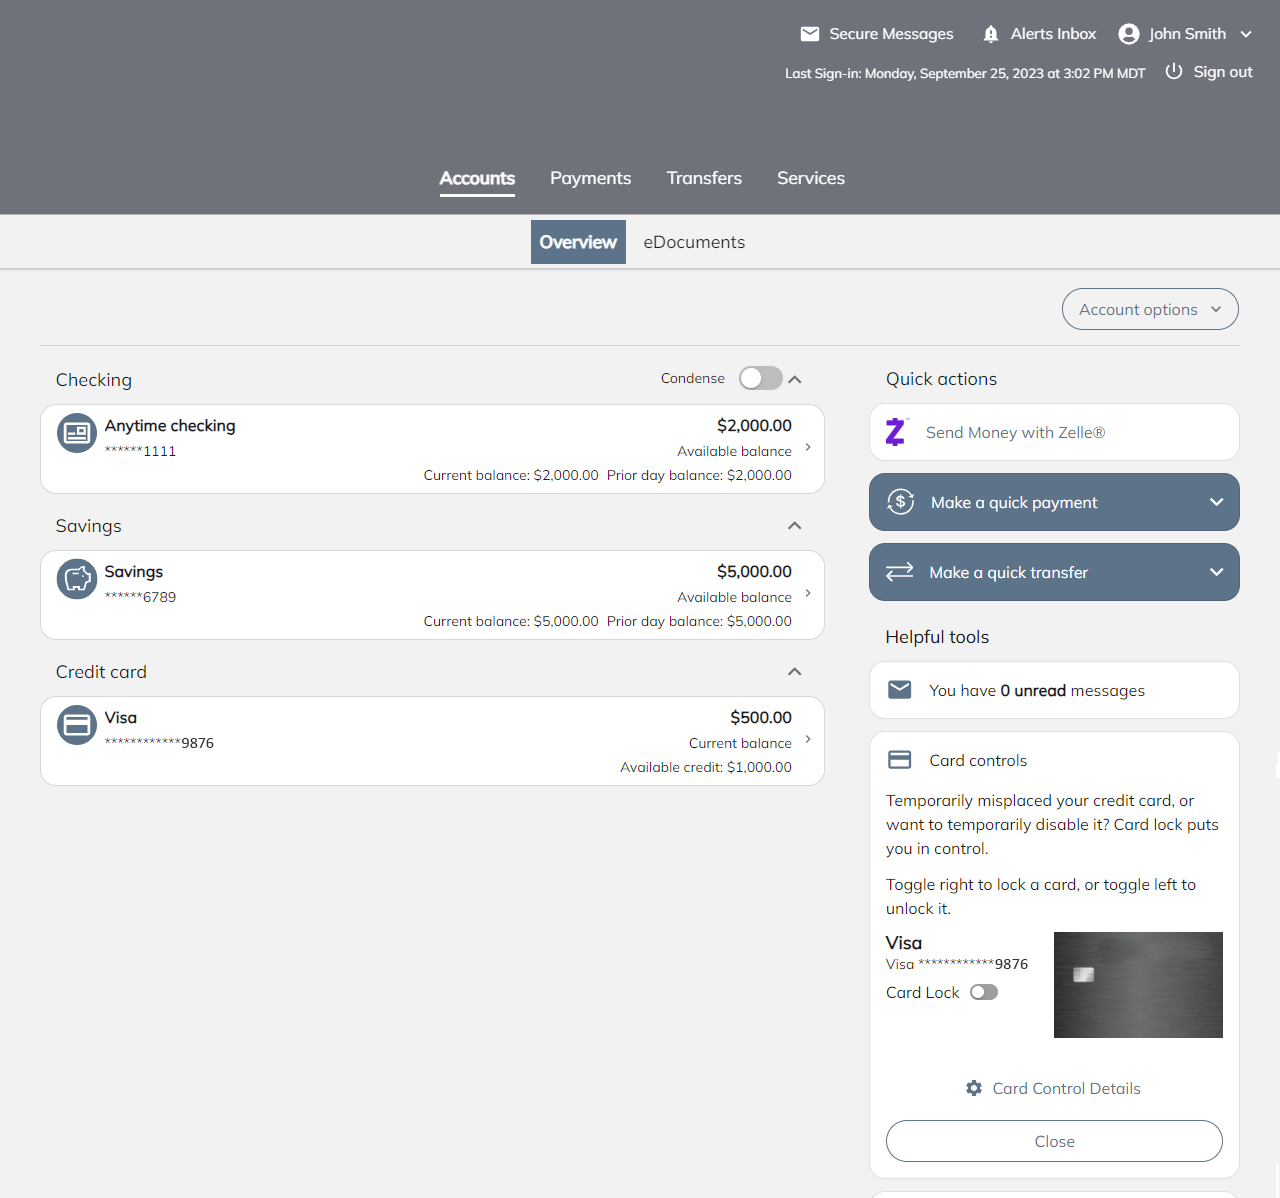The width and height of the screenshot is (1280, 1198).
Task: Enable the Visa Card Lock toggle
Action: [984, 992]
